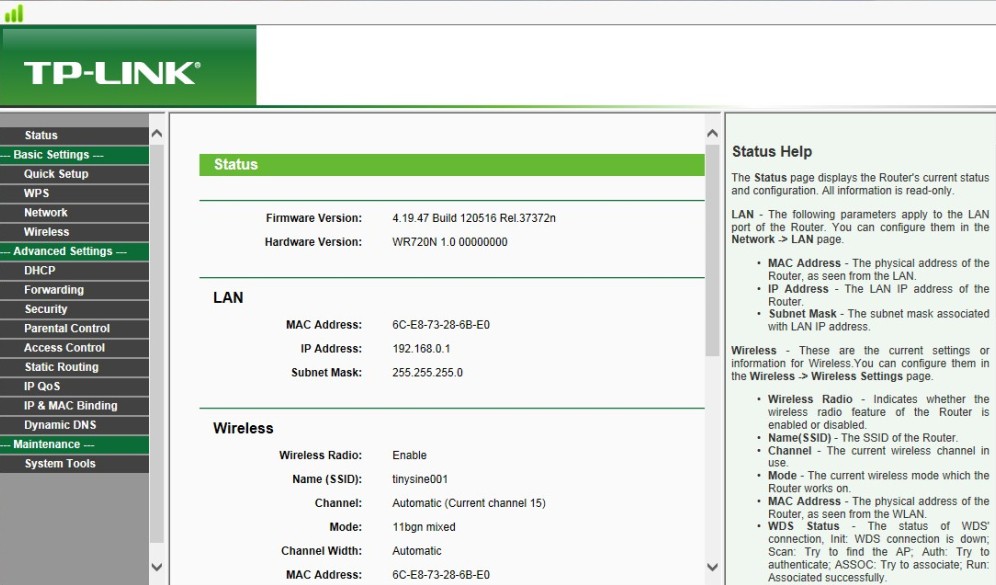The width and height of the screenshot is (996, 585).
Task: Click the status panel scroll-down arrow
Action: (712, 567)
